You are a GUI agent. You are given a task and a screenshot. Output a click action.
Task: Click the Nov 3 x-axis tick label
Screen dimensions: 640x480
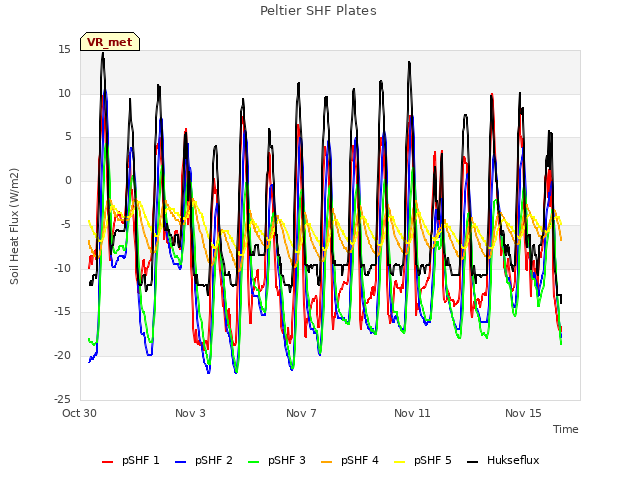pyautogui.click(x=190, y=413)
